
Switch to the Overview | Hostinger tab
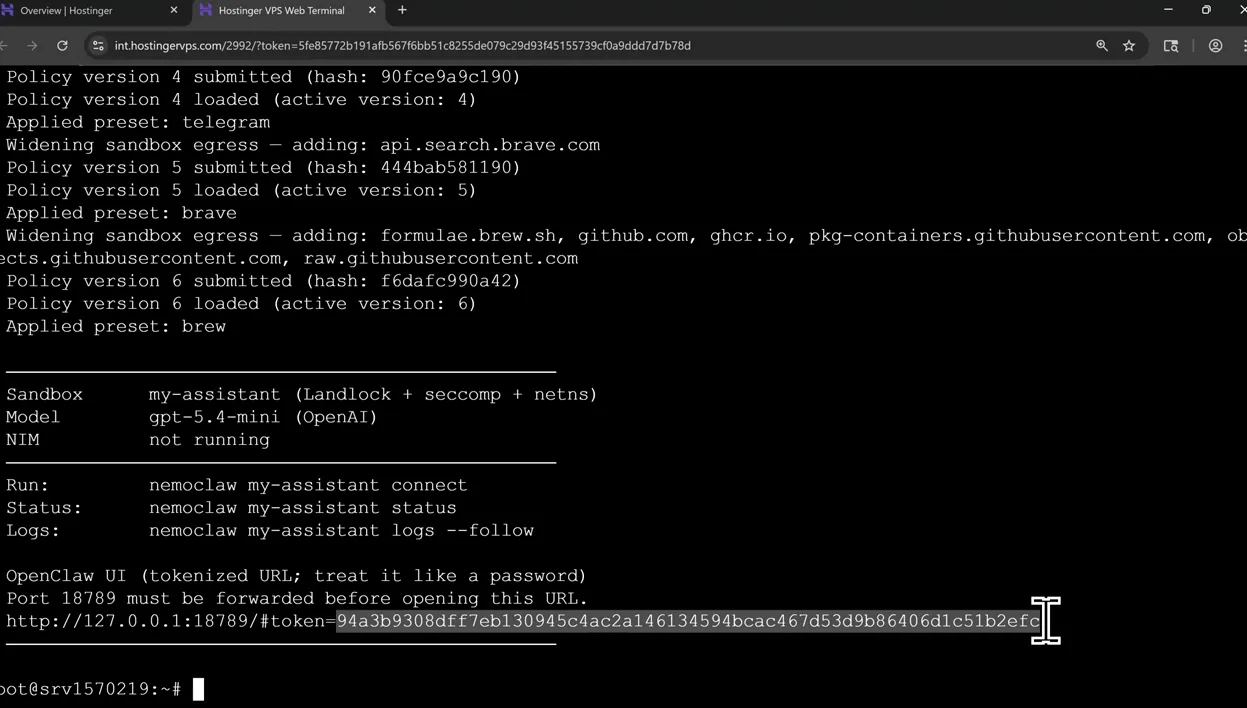[x=90, y=10]
